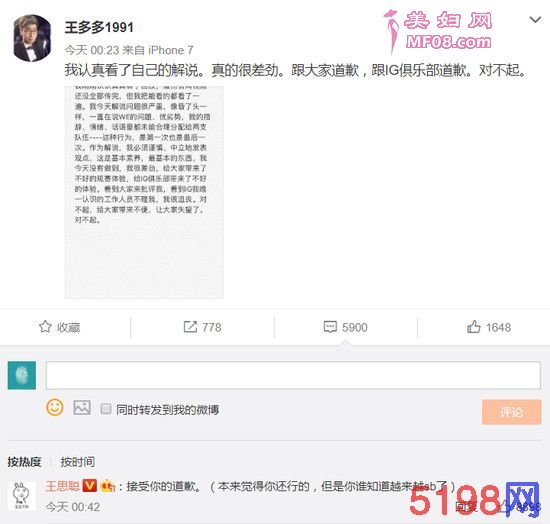This screenshot has height=524, width=550.
Task: Click the rabbit avatar of 王思聪
Action: point(21,496)
